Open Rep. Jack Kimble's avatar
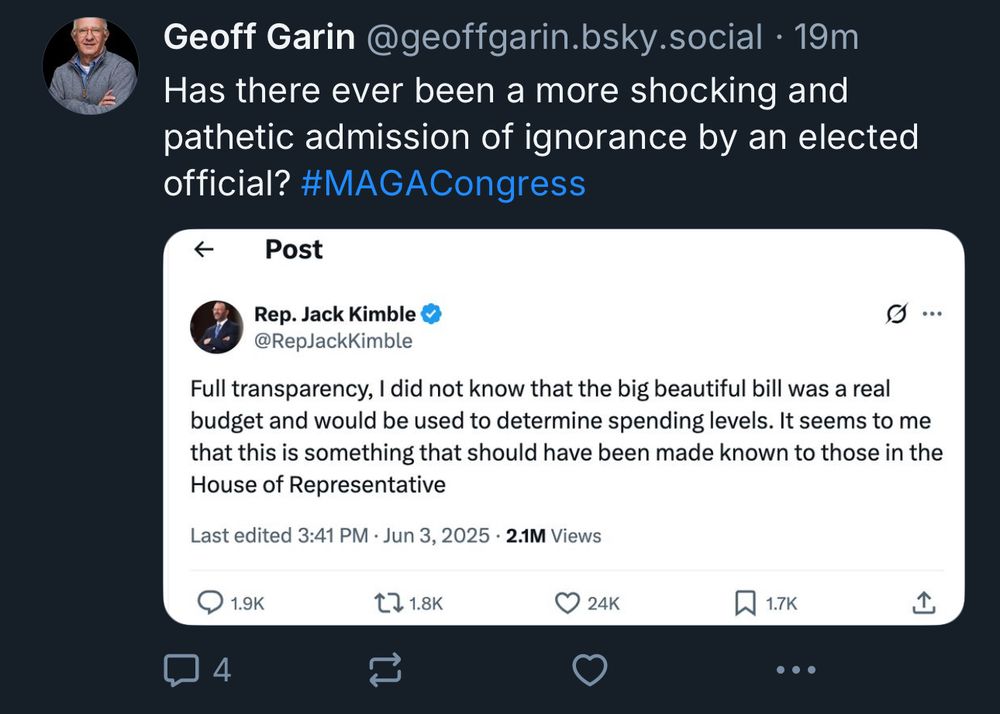Image resolution: width=1000 pixels, height=714 pixels. 217,327
